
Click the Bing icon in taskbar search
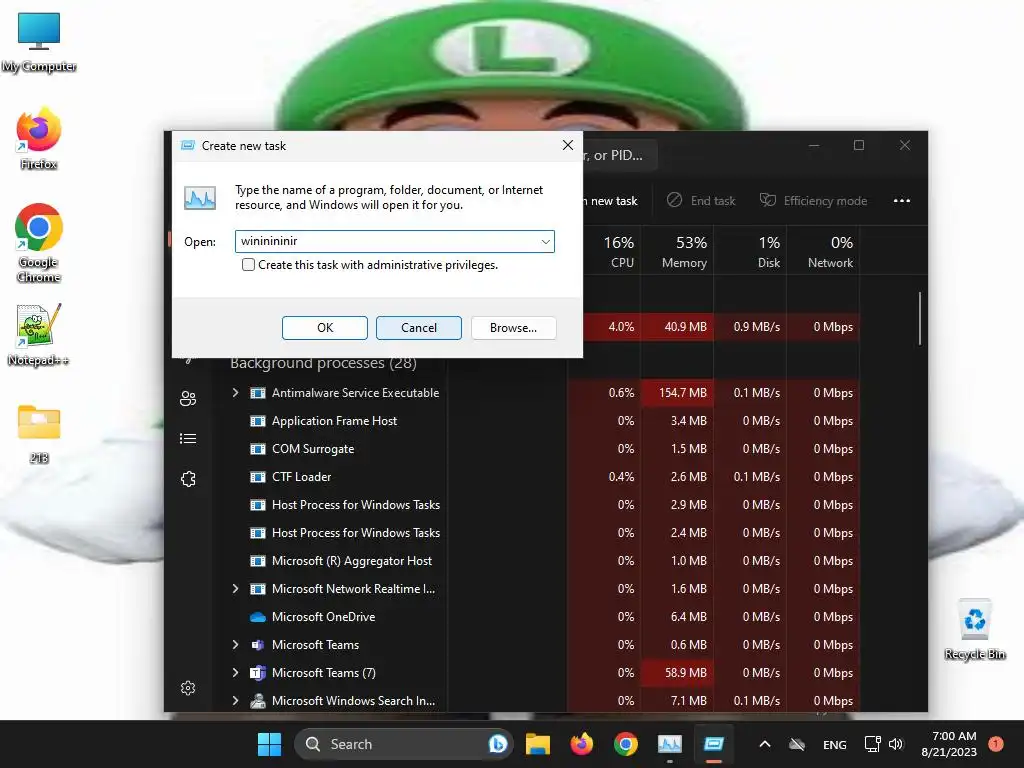click(x=498, y=744)
